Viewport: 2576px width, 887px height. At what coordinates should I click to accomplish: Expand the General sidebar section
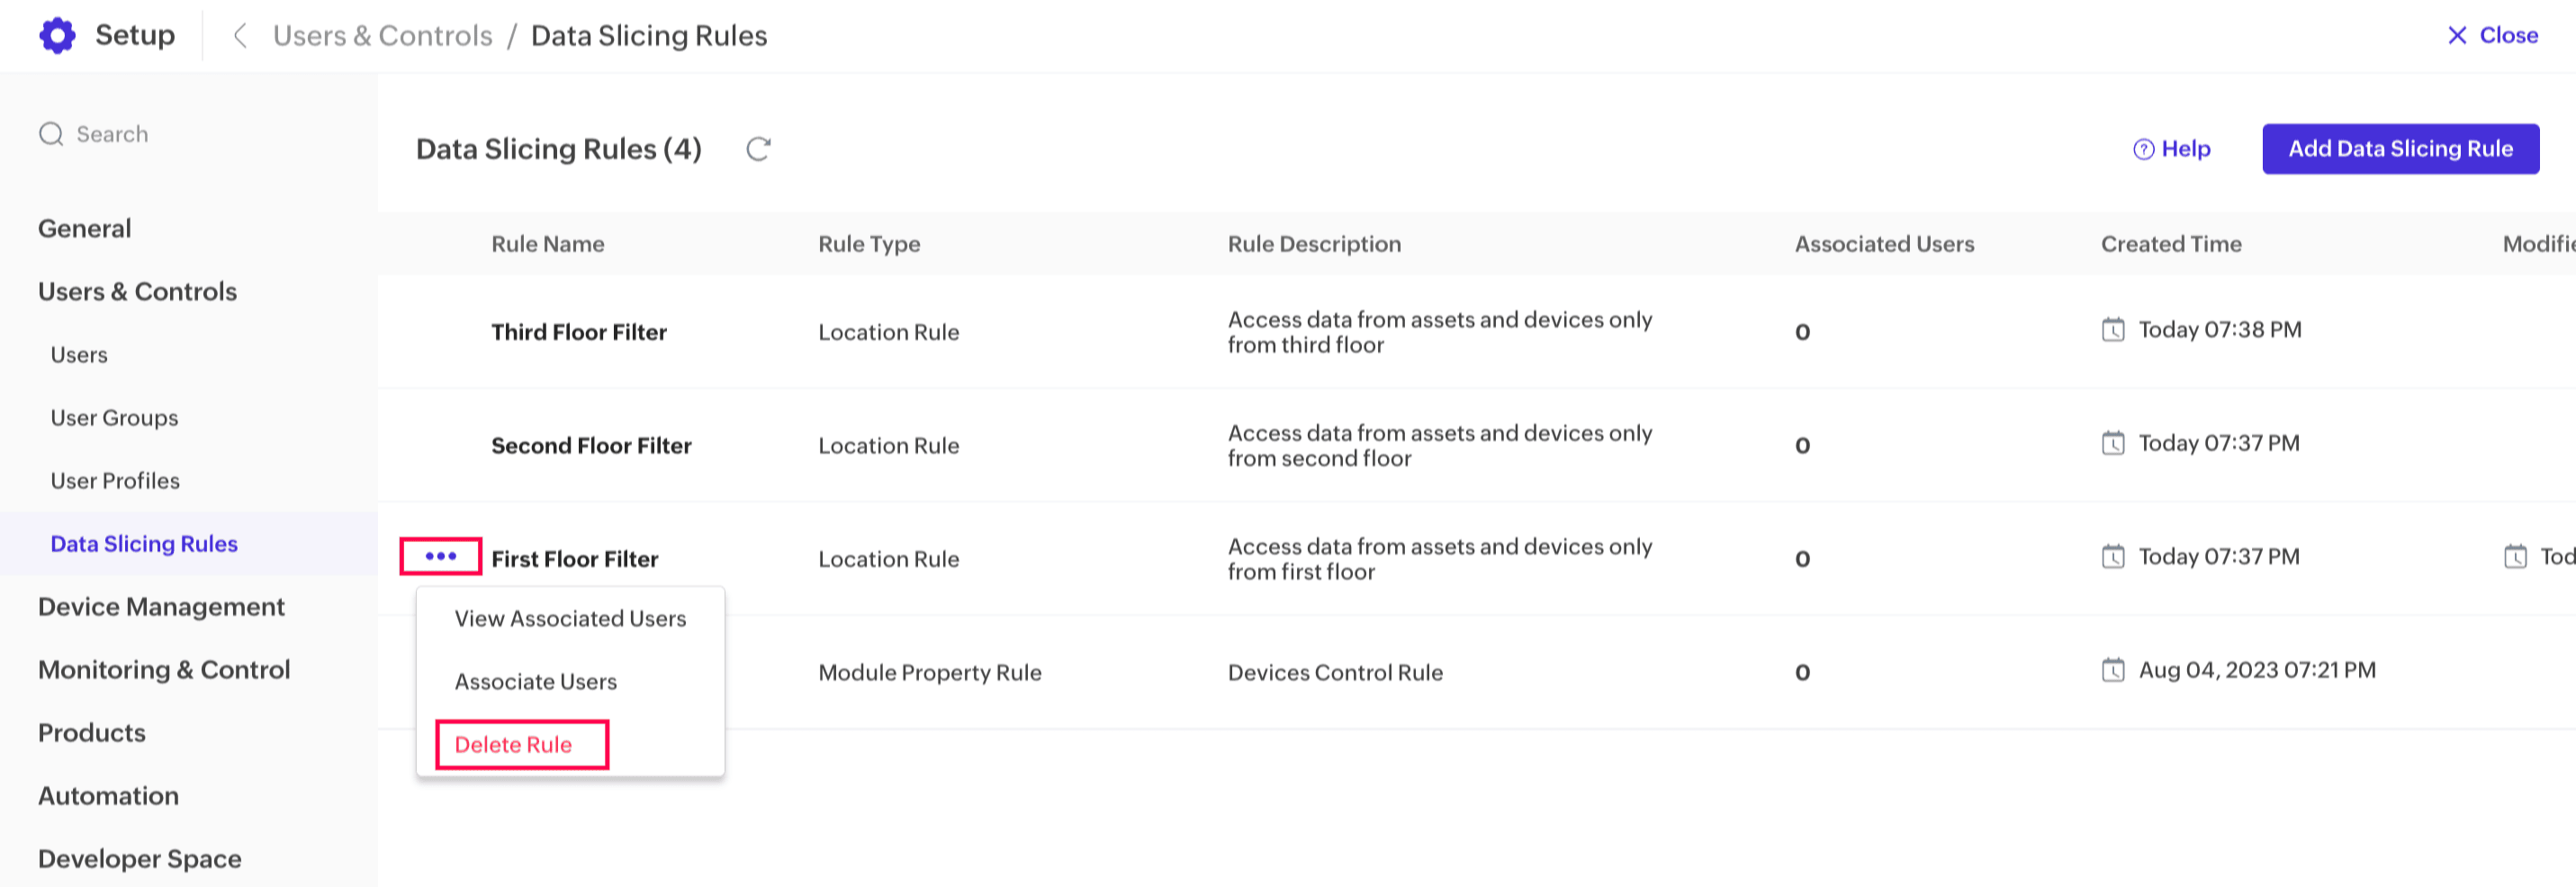[x=84, y=229]
